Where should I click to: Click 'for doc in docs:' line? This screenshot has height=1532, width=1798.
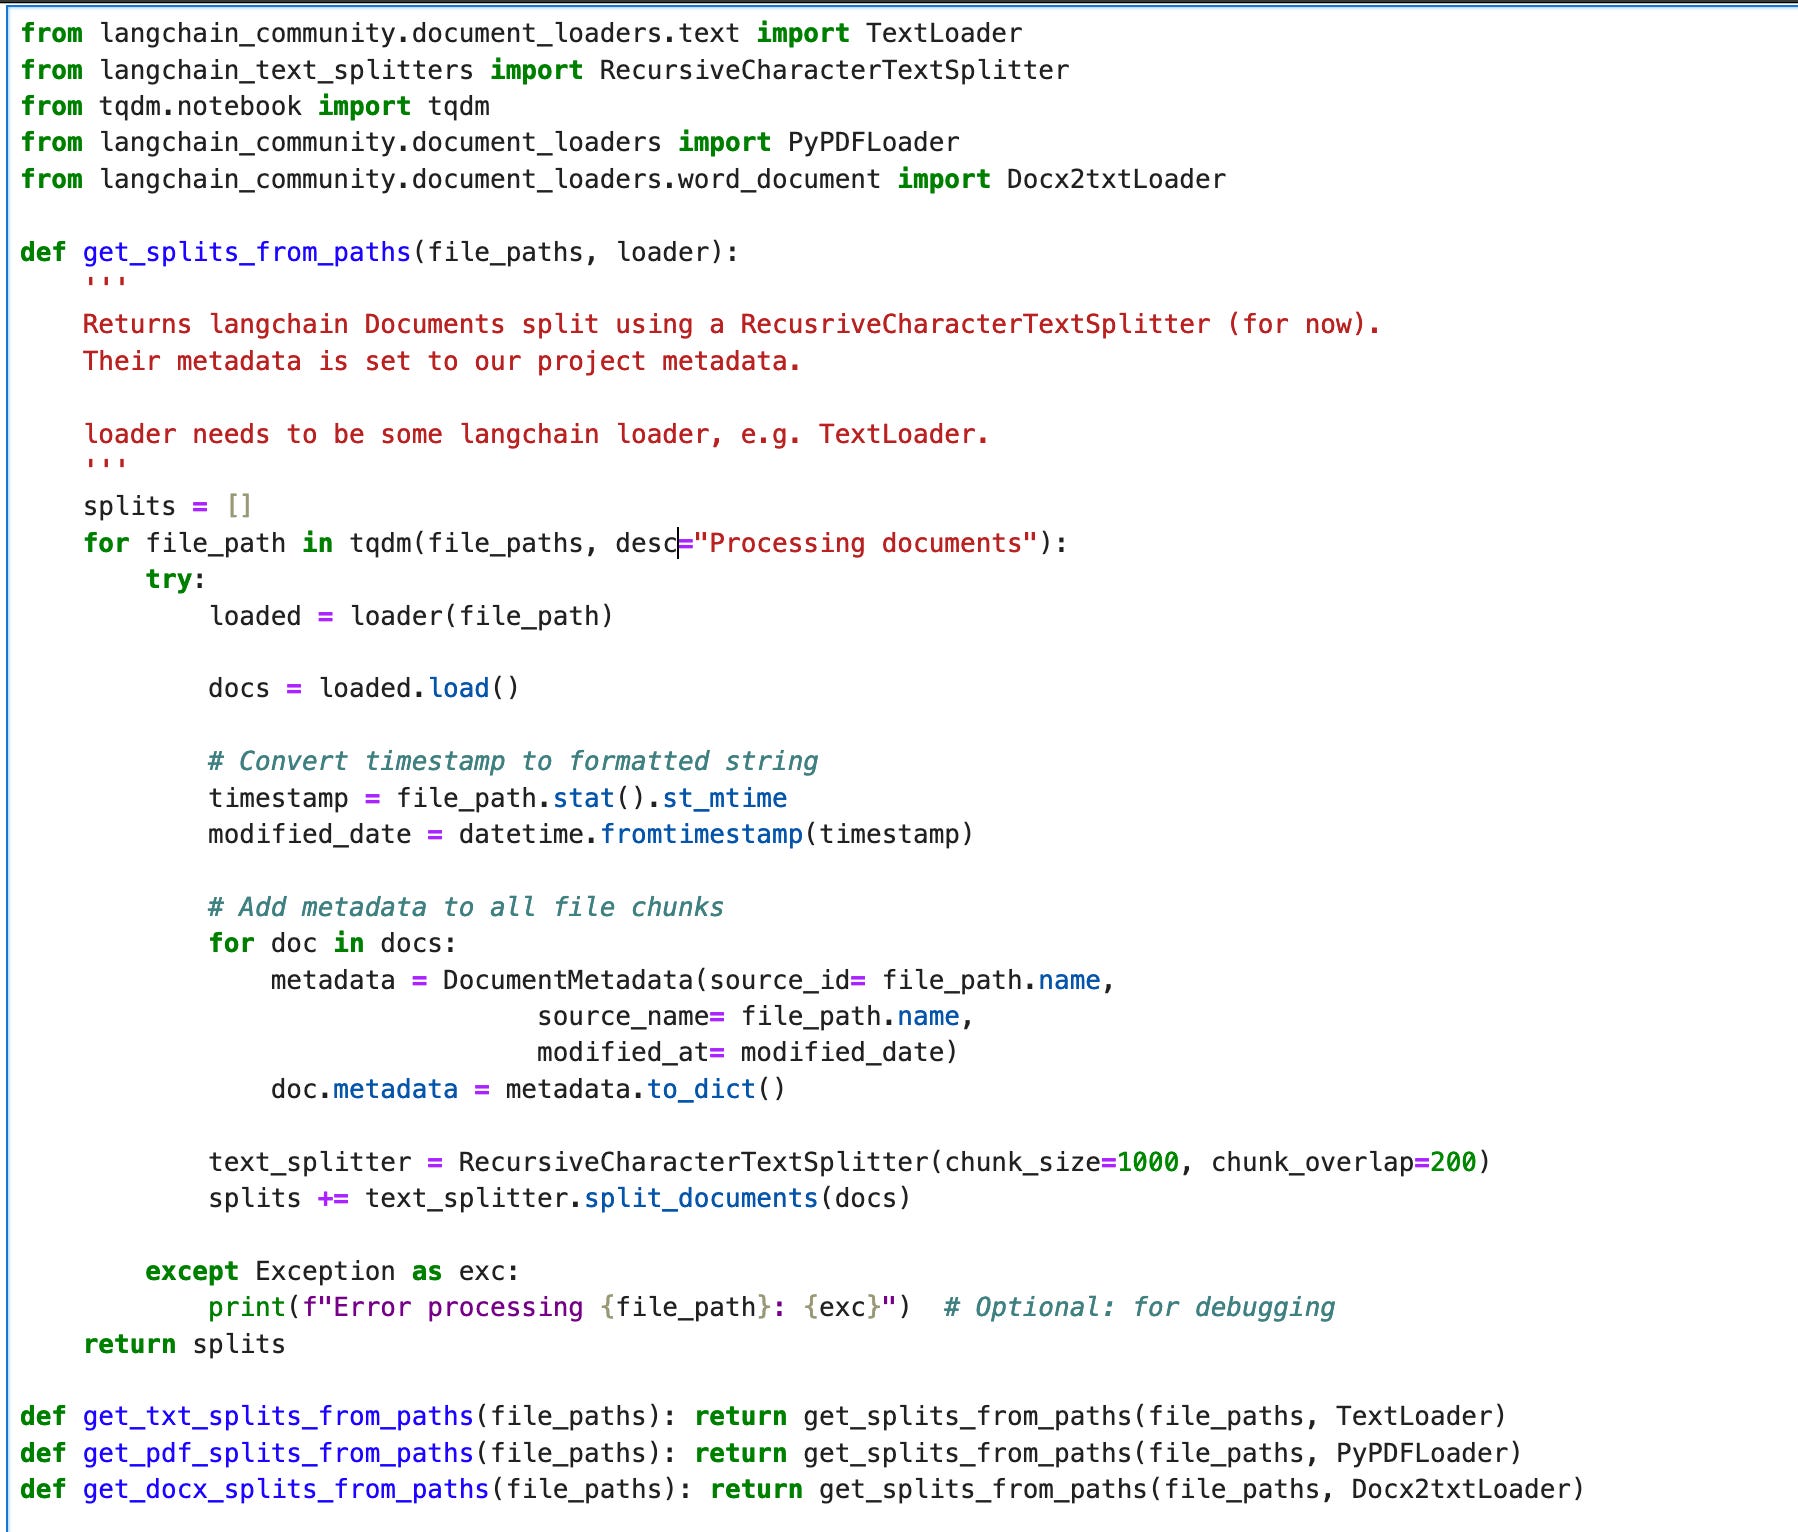[332, 943]
